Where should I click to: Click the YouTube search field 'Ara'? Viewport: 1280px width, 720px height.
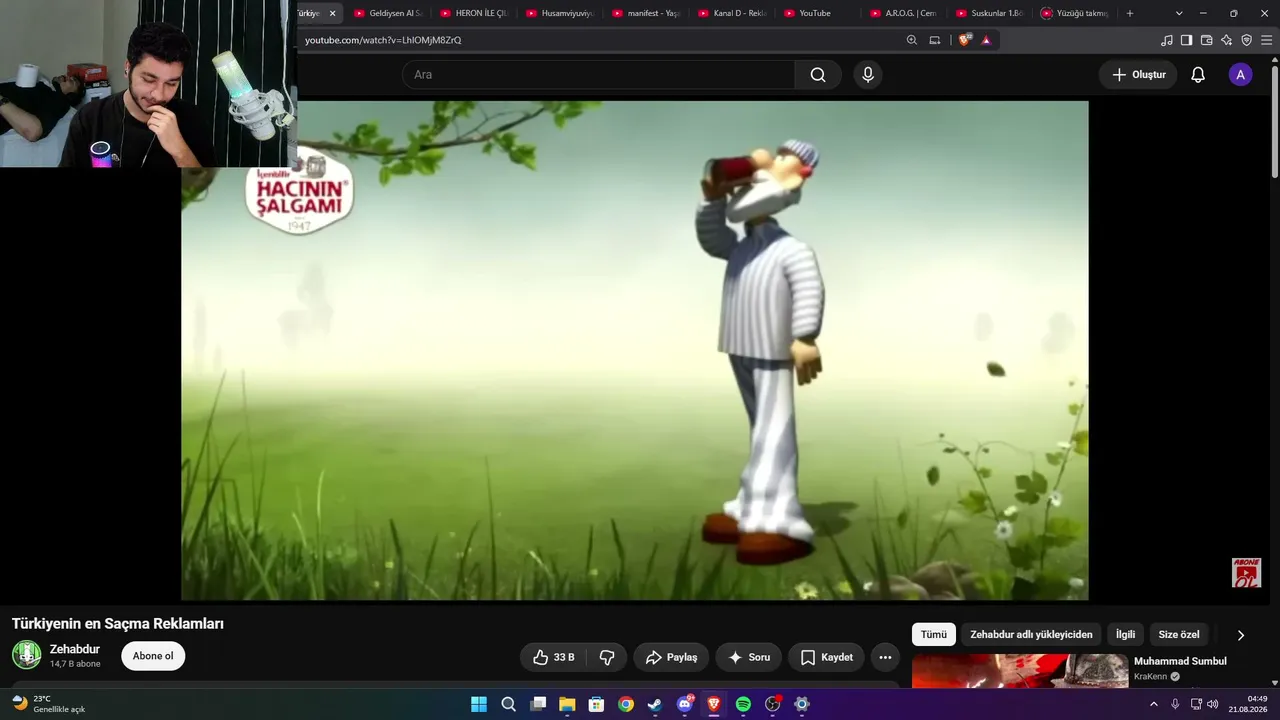click(599, 75)
